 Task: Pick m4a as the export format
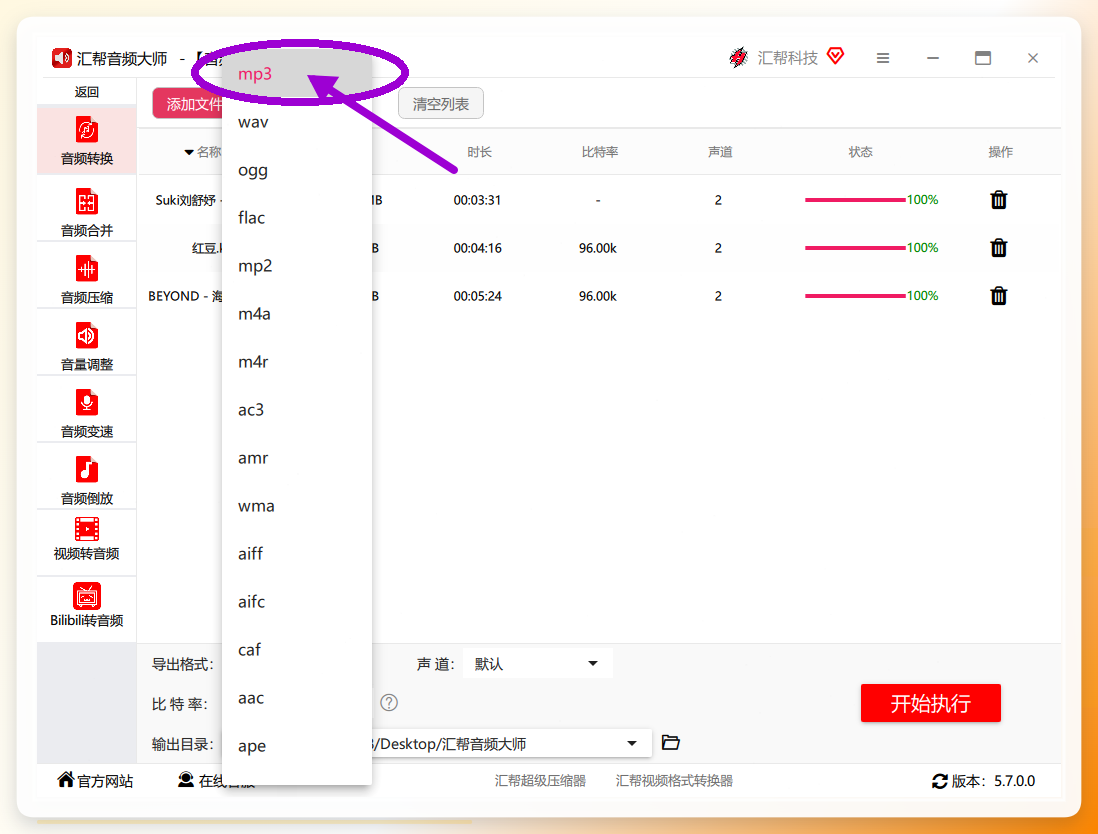tap(297, 314)
